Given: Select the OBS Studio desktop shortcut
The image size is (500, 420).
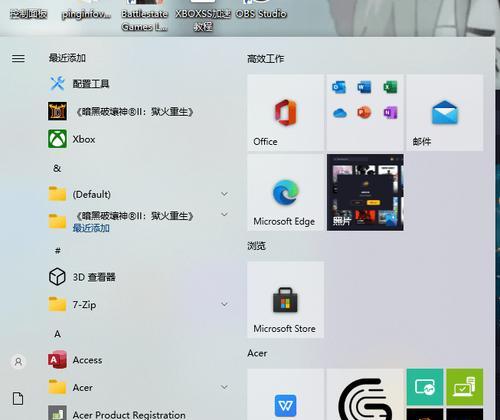Looking at the screenshot, I should coord(261,10).
